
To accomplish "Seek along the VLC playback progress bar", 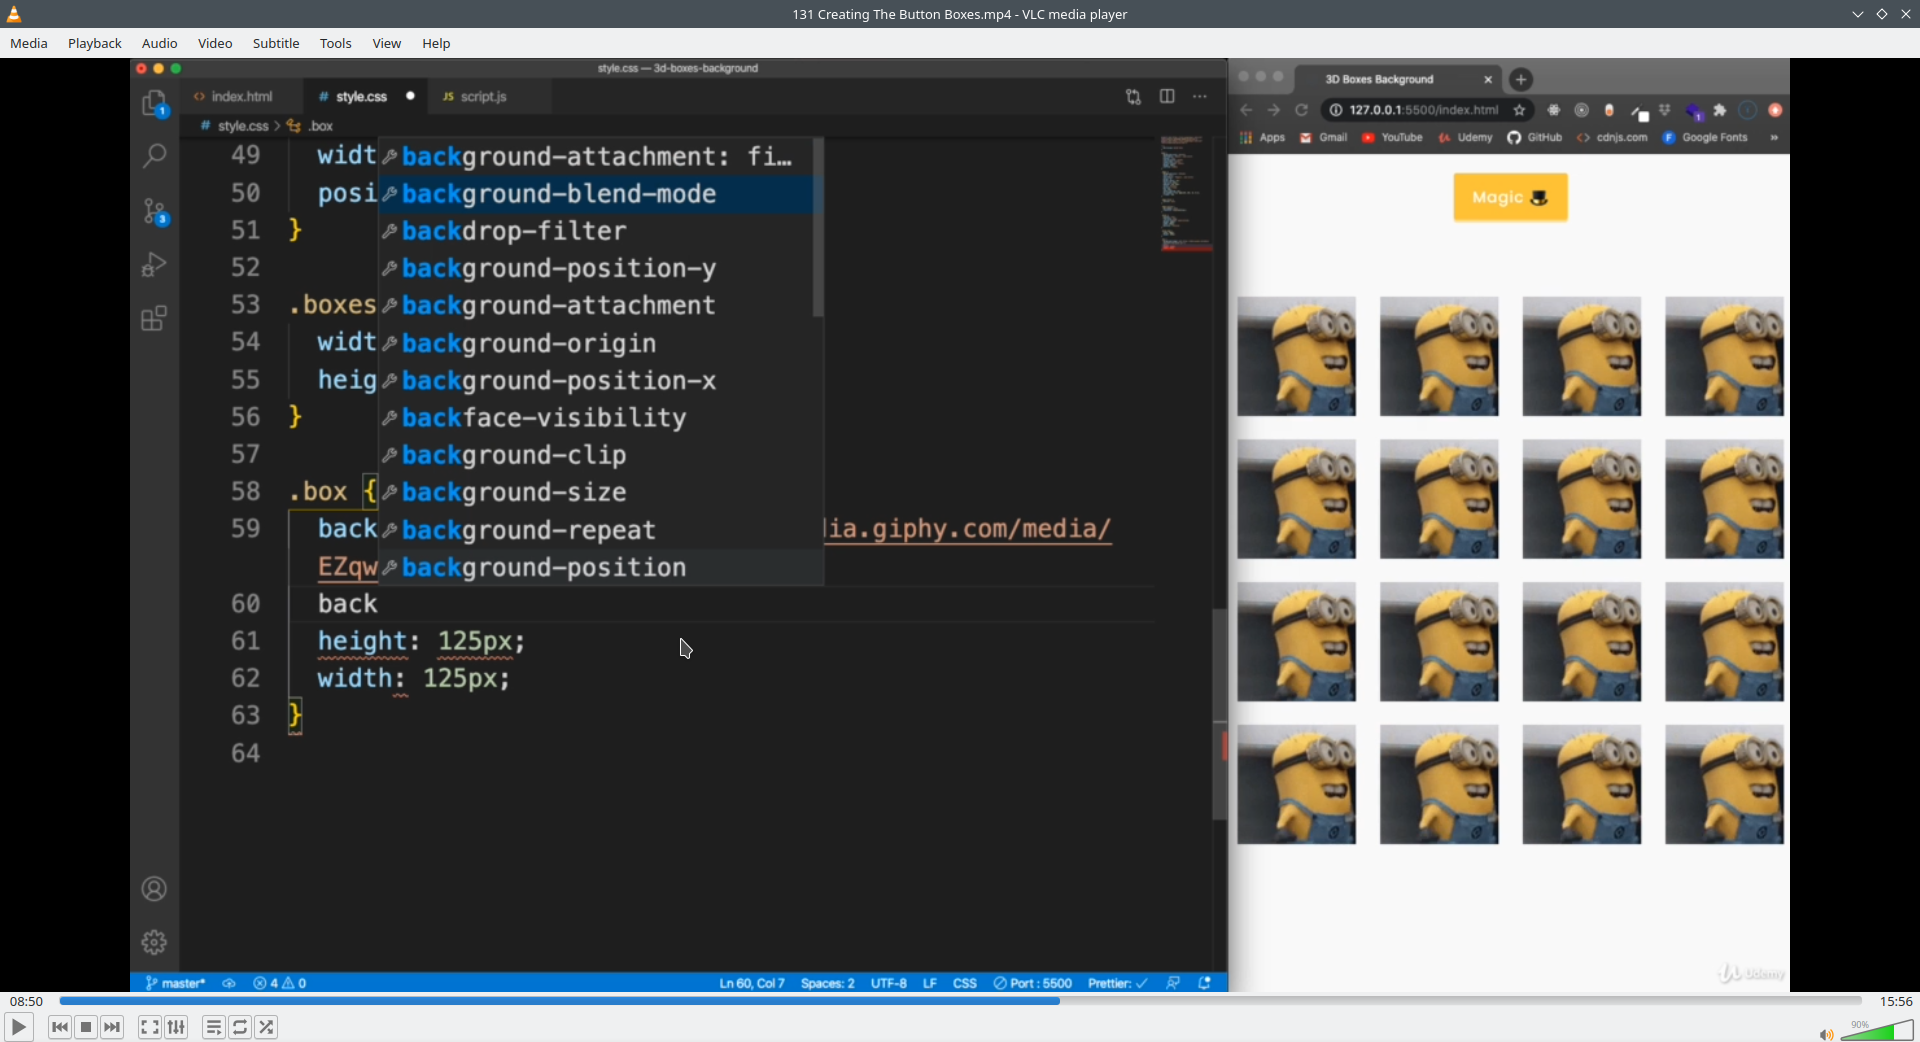I will (960, 1000).
